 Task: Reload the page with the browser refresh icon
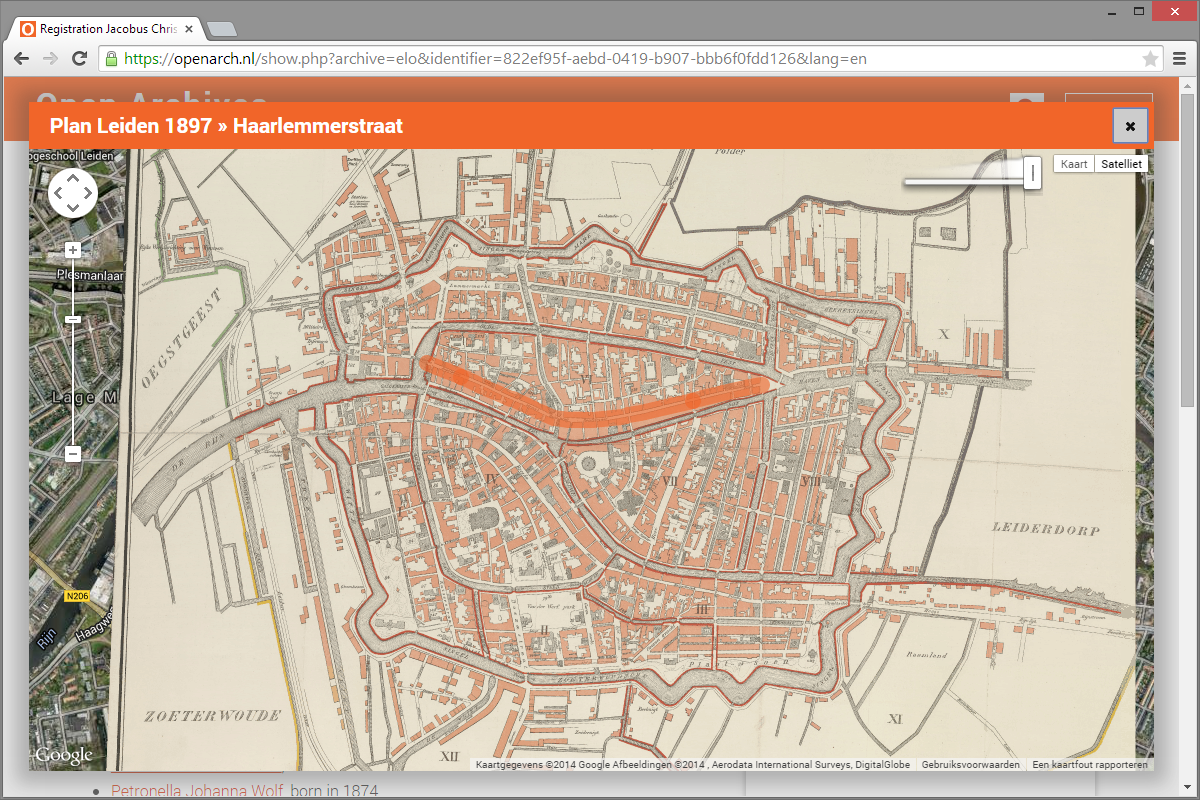point(79,58)
